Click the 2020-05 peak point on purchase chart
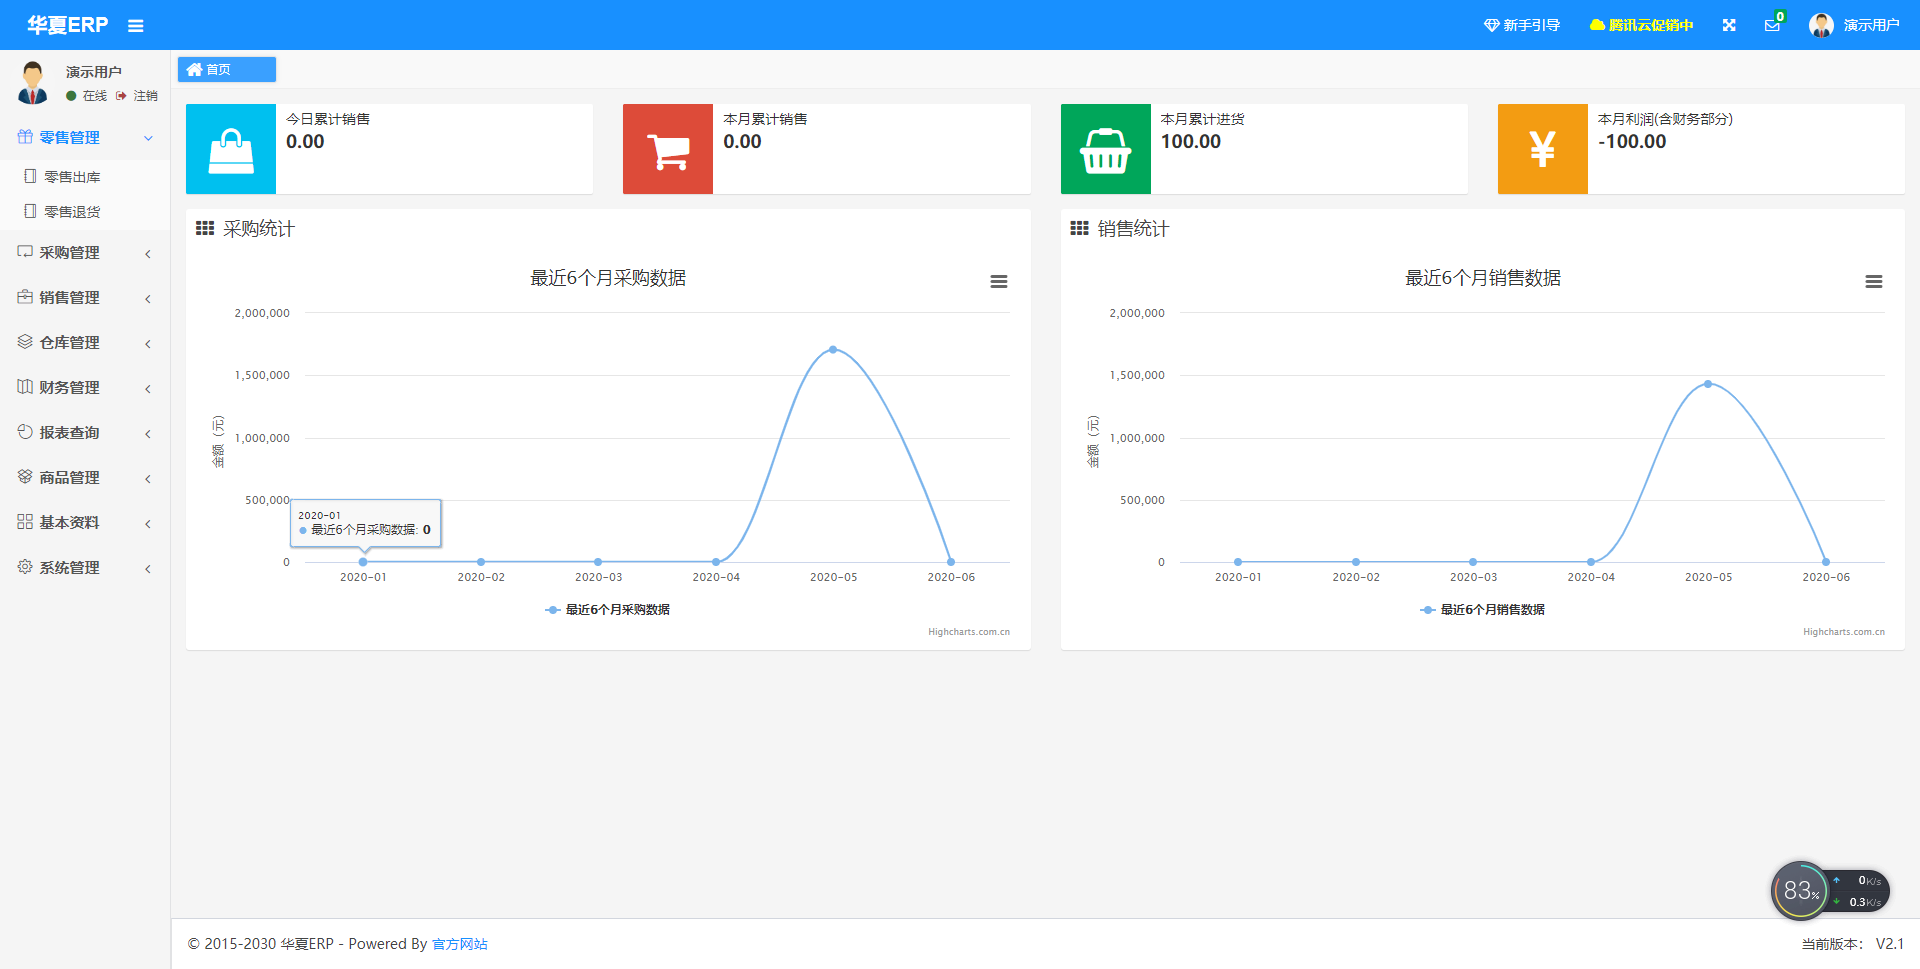Viewport: 1920px width, 969px height. coord(833,349)
